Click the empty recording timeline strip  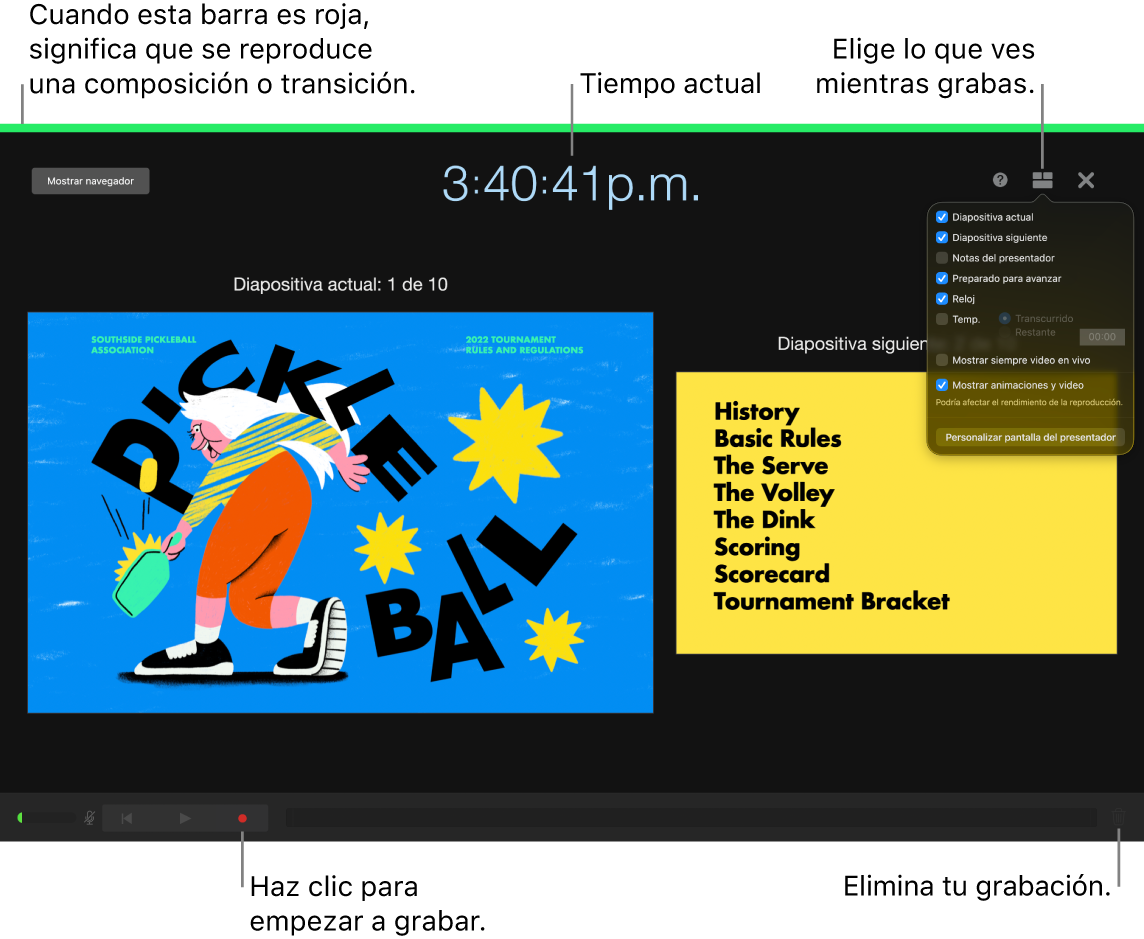click(690, 817)
